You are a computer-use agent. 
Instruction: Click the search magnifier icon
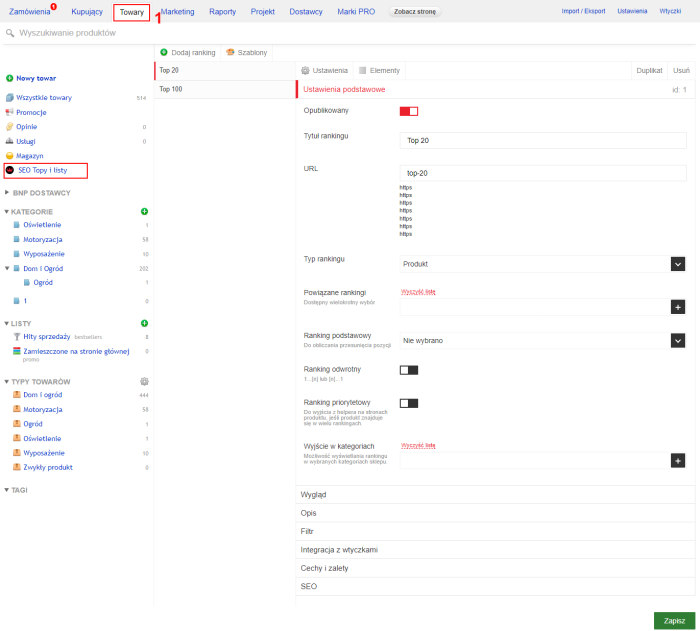point(10,34)
